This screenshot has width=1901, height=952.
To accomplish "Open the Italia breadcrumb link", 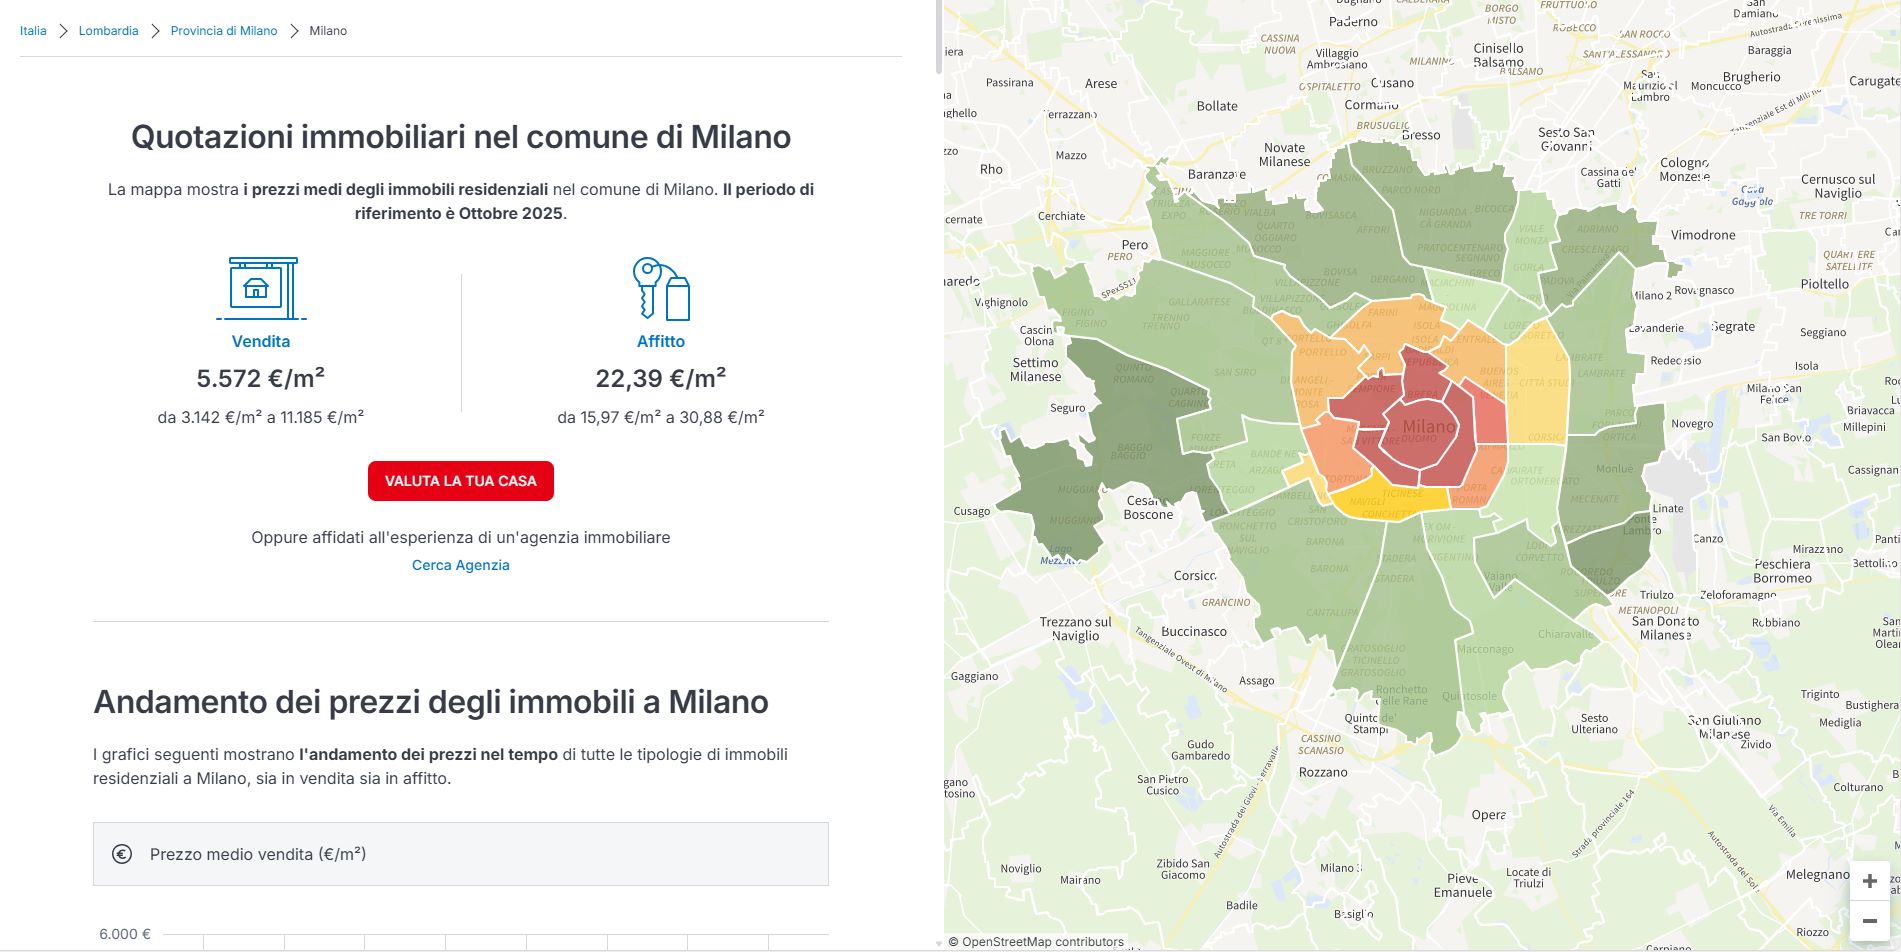I will 33,31.
